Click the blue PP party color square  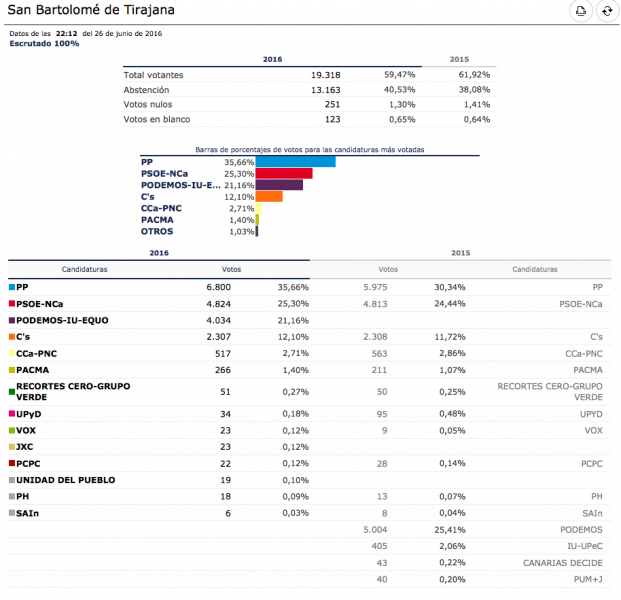[x=12, y=286]
